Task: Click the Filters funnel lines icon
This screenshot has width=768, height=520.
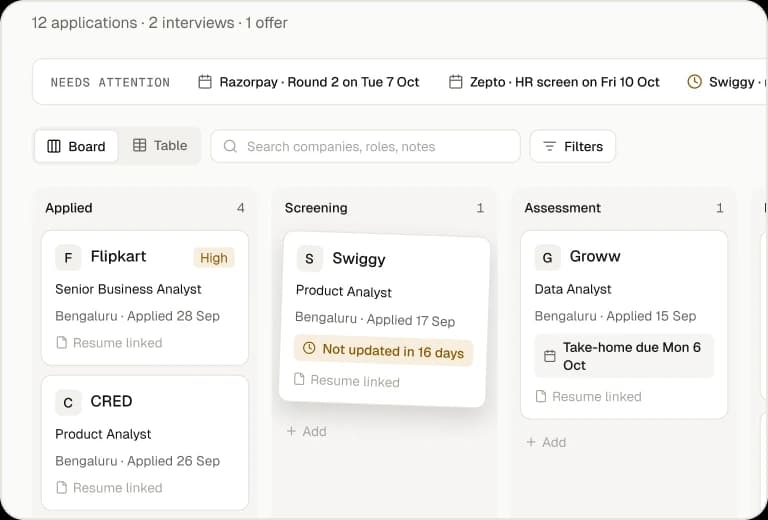Action: pyautogui.click(x=550, y=146)
